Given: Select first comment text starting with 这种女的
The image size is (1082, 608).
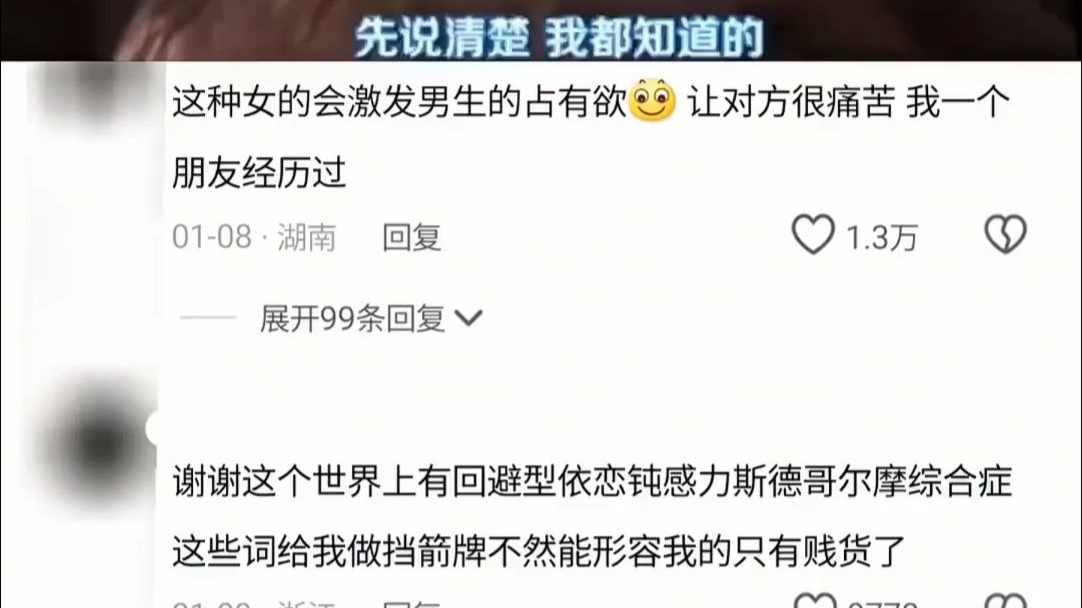Looking at the screenshot, I should pyautogui.click(x=591, y=137).
